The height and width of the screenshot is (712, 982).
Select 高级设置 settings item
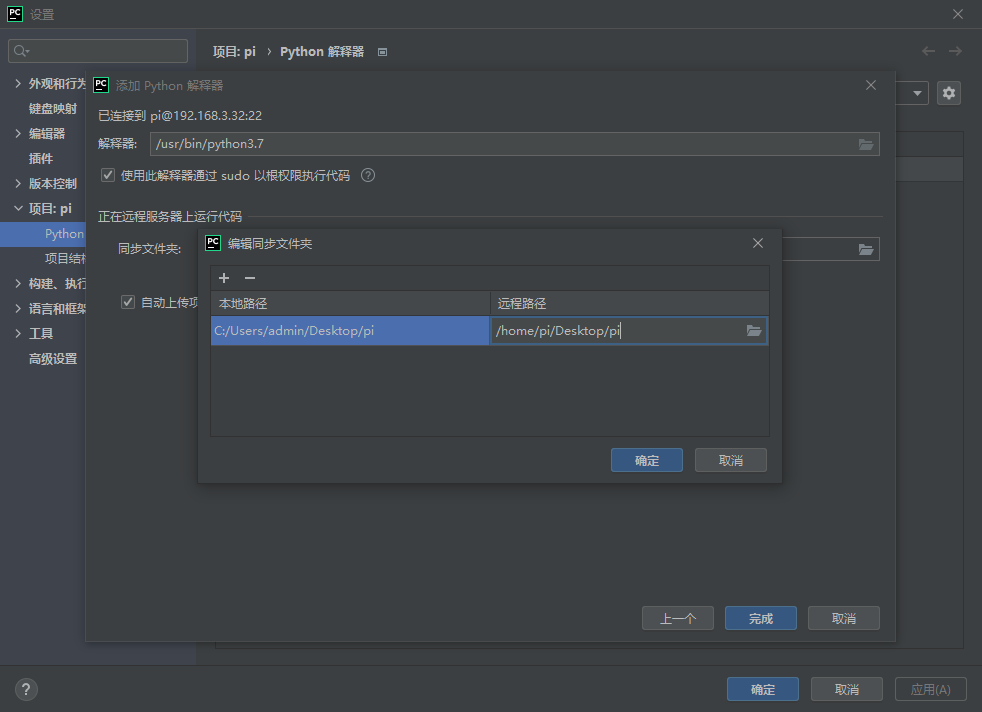(52, 359)
